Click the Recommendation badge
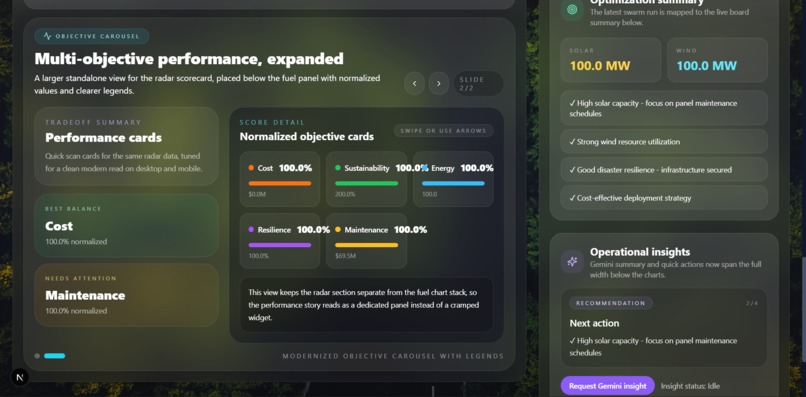This screenshot has width=806, height=397. [x=611, y=303]
